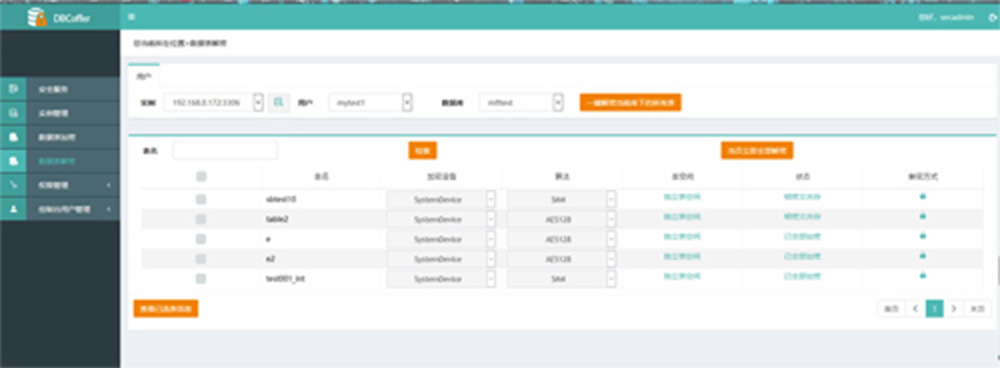Select page 1 in pagination
1000x368 pixels.
[x=934, y=309]
